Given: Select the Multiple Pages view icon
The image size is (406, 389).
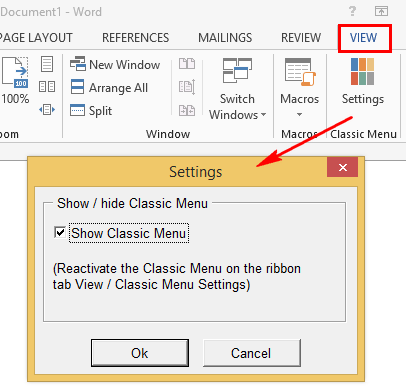Looking at the screenshot, I should pos(47,87).
